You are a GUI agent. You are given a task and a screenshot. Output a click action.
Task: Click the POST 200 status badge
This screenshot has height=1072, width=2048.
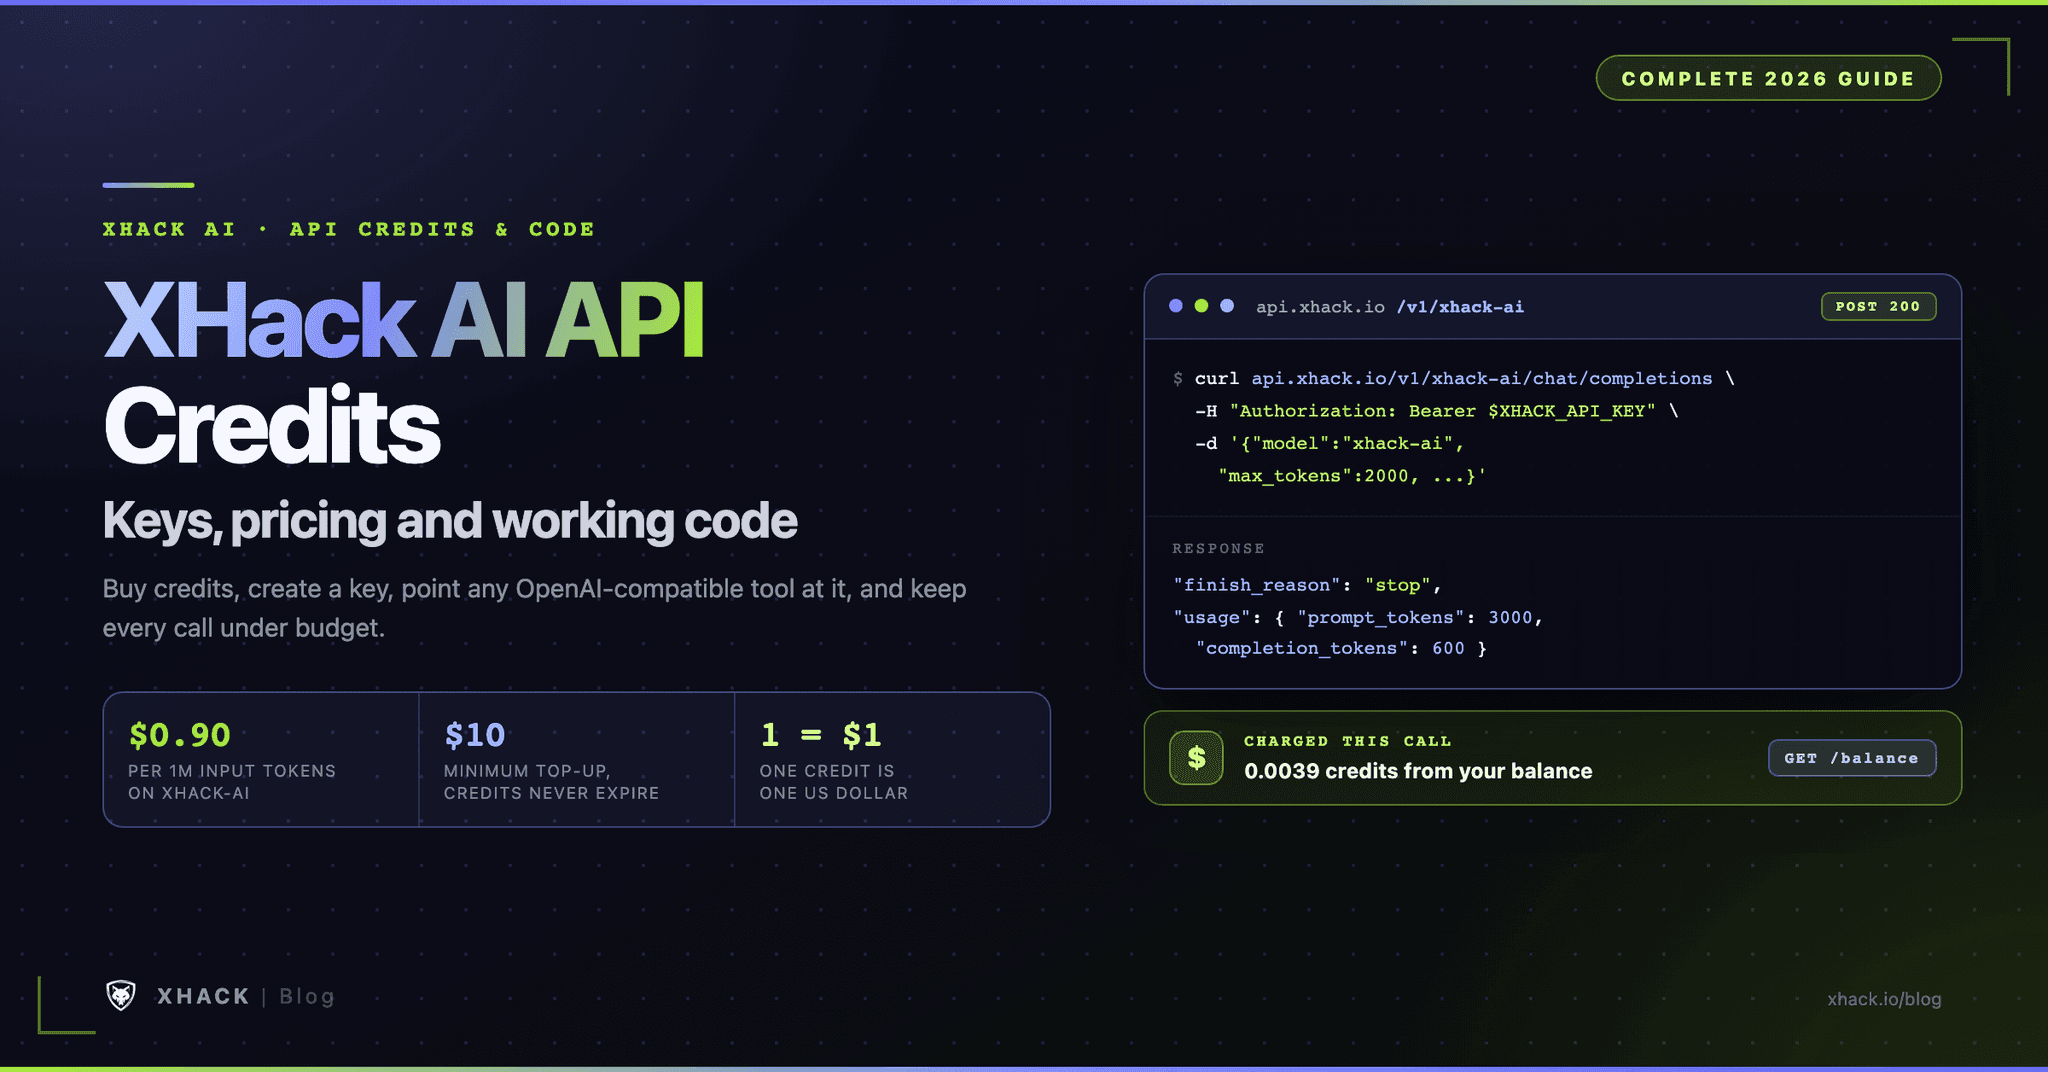pos(1878,306)
